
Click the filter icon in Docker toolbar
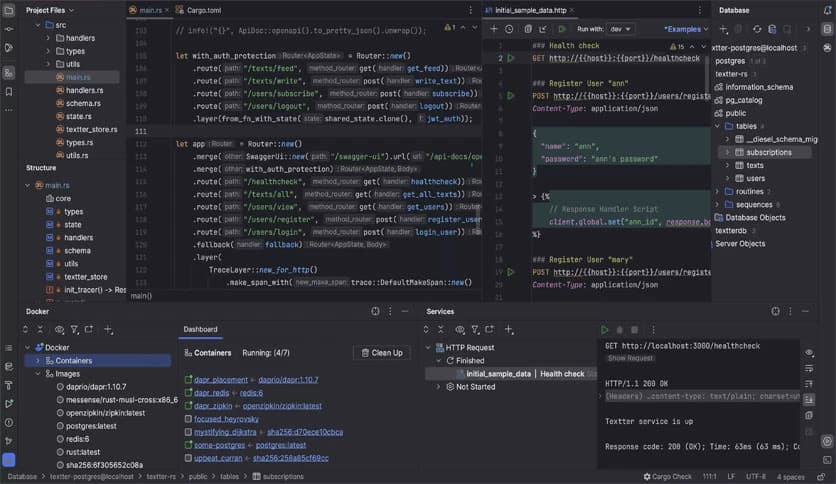(75, 330)
